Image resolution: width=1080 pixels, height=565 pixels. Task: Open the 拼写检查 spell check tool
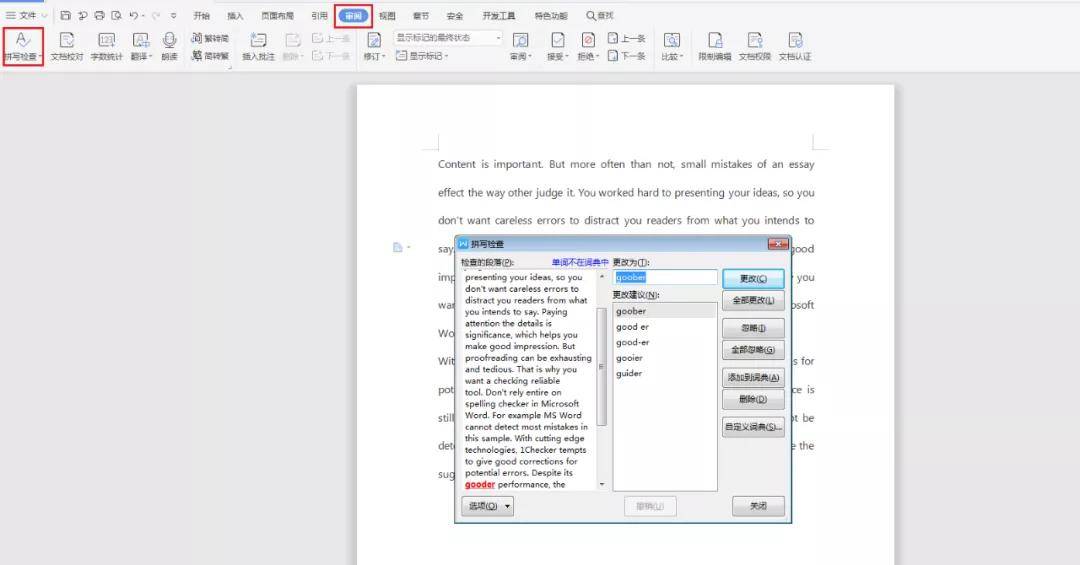(22, 47)
